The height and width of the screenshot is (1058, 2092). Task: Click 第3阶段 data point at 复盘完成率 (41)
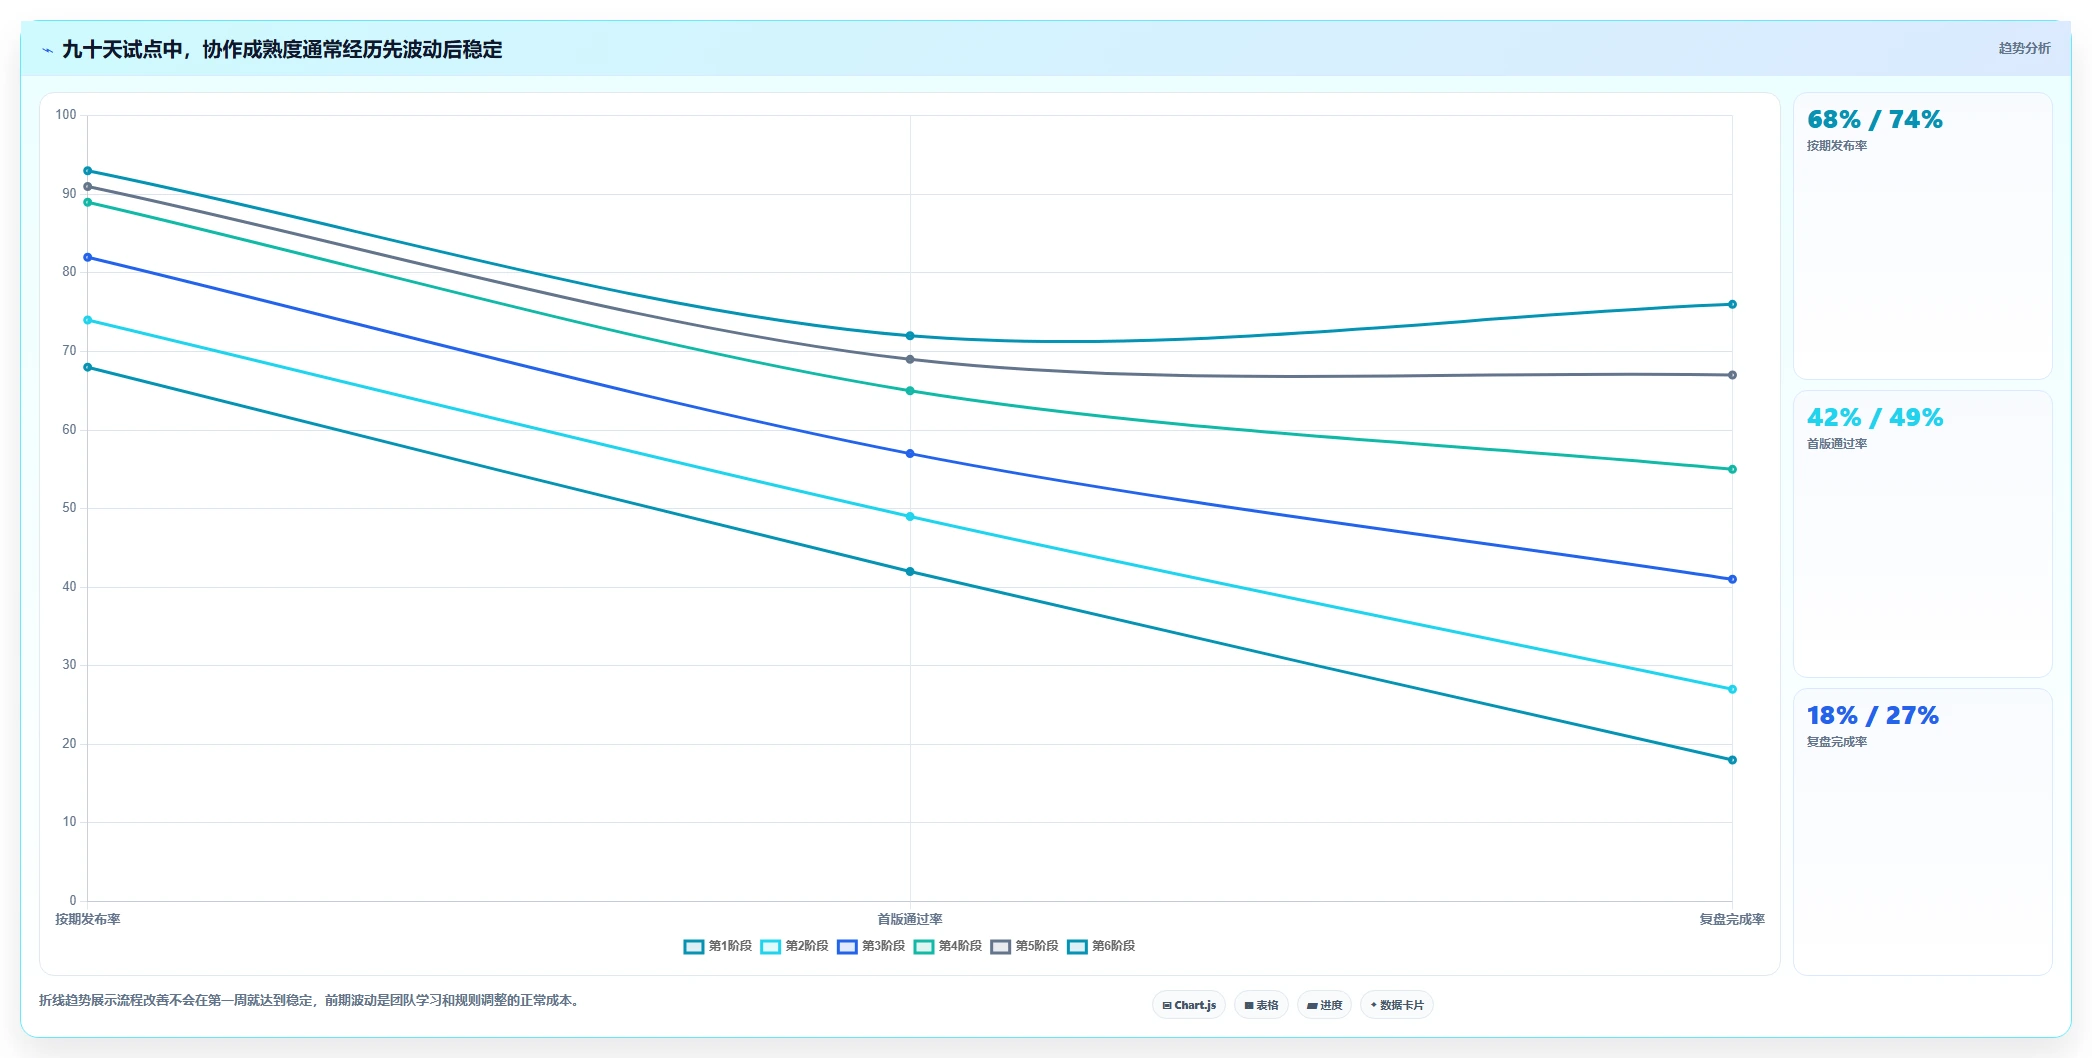1732,579
